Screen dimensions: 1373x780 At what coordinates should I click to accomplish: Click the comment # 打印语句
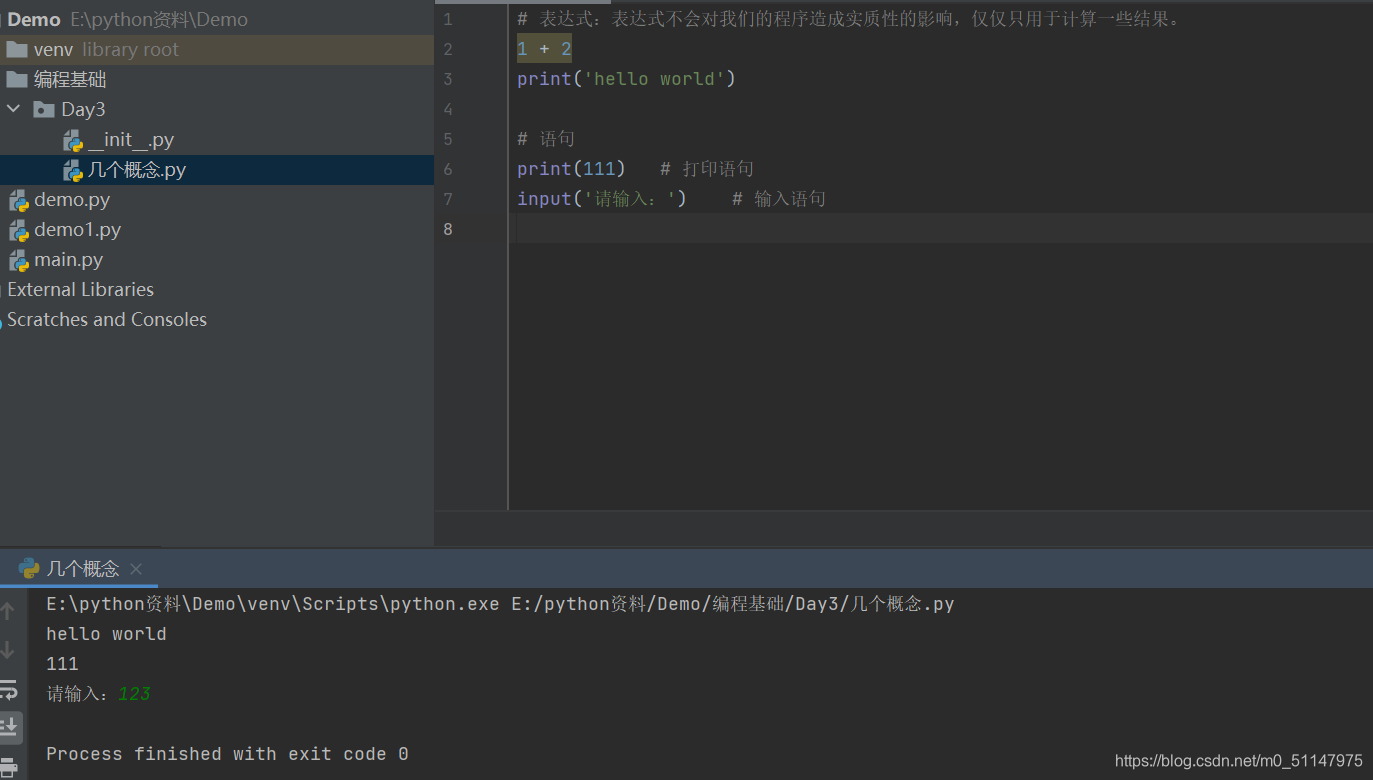tap(707, 169)
